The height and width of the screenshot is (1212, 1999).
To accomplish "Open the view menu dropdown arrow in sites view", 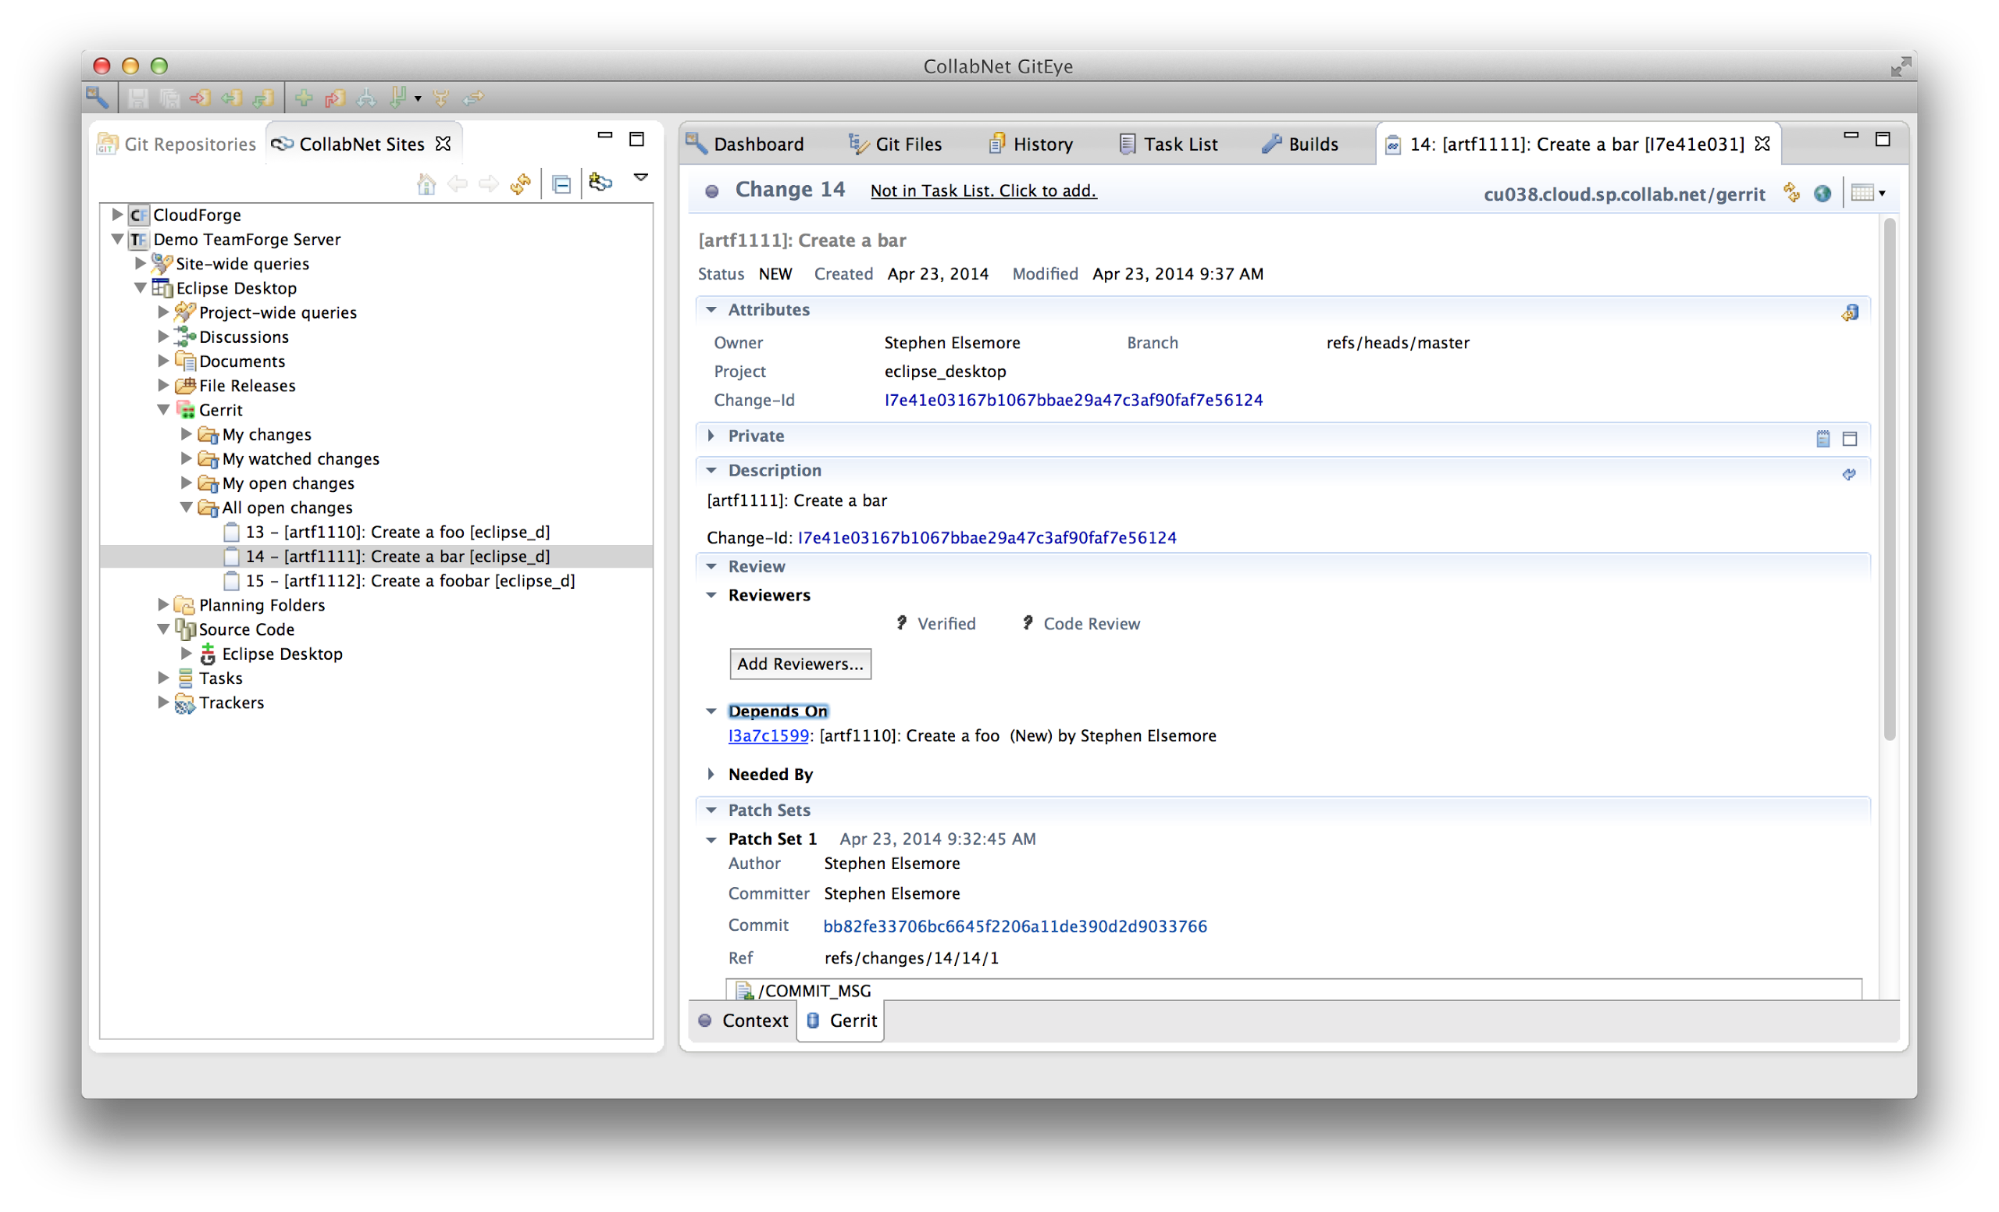I will [640, 177].
